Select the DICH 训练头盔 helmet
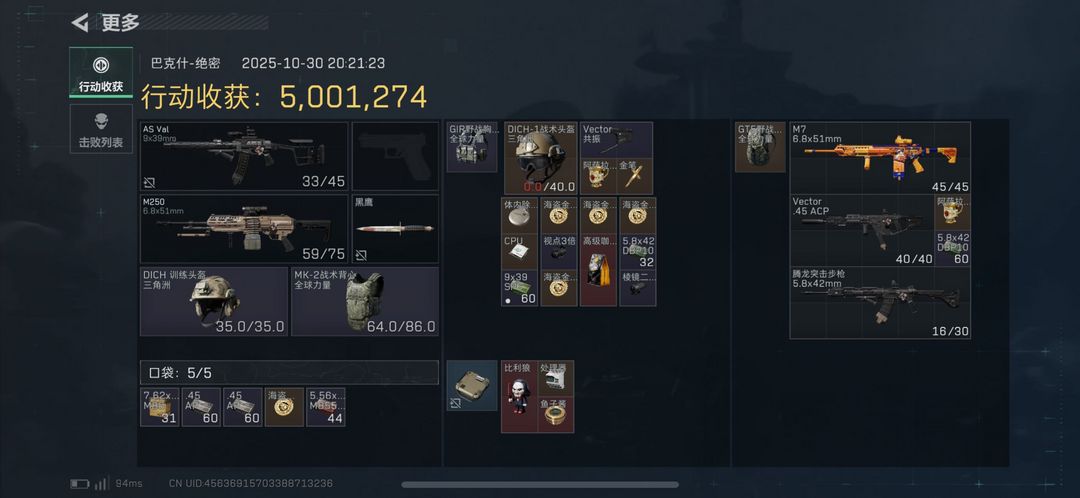1080x498 pixels. 214,301
